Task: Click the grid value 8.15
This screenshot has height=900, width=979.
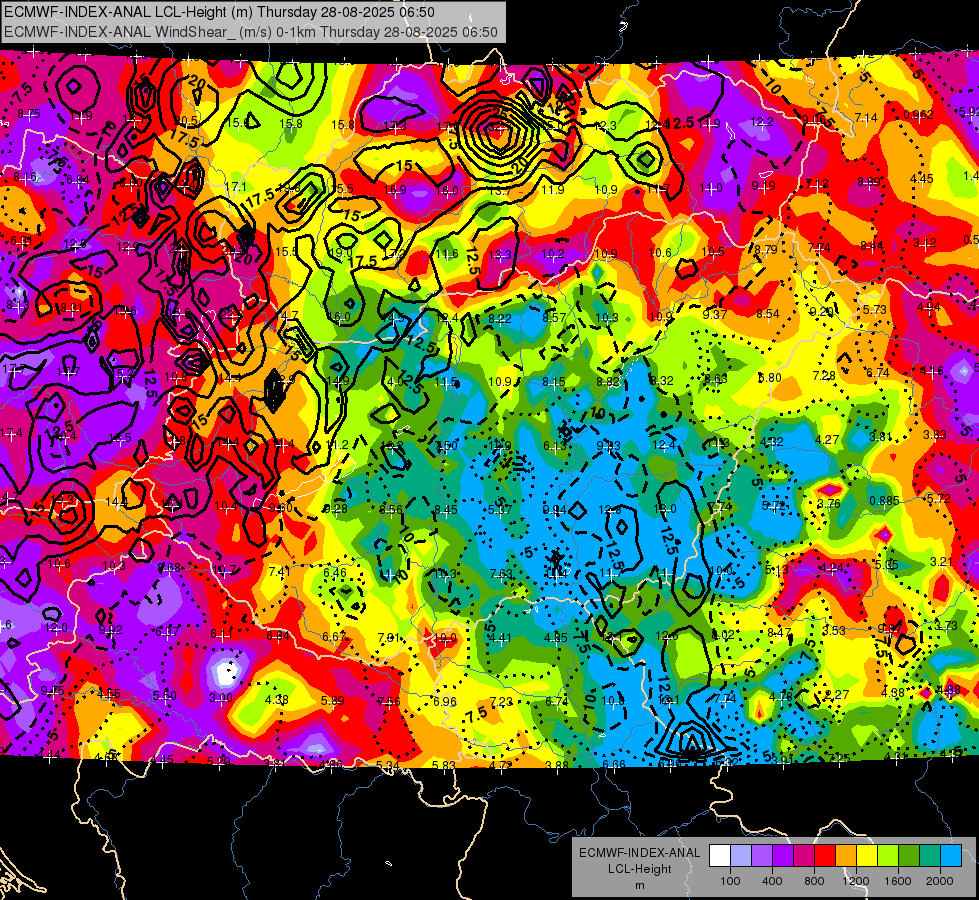Action: click(554, 382)
